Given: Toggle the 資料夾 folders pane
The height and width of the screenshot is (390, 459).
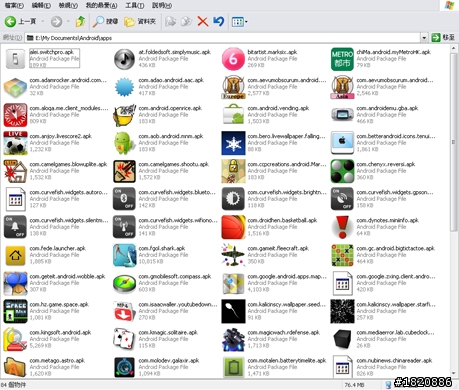Looking at the screenshot, I should pos(140,22).
